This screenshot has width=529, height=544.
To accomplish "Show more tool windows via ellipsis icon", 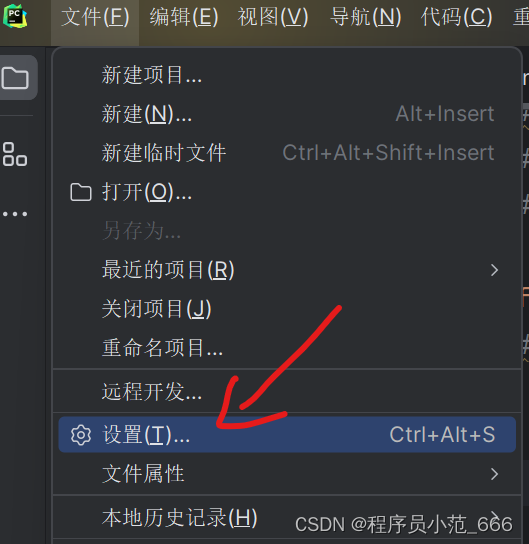I will click(x=15, y=214).
